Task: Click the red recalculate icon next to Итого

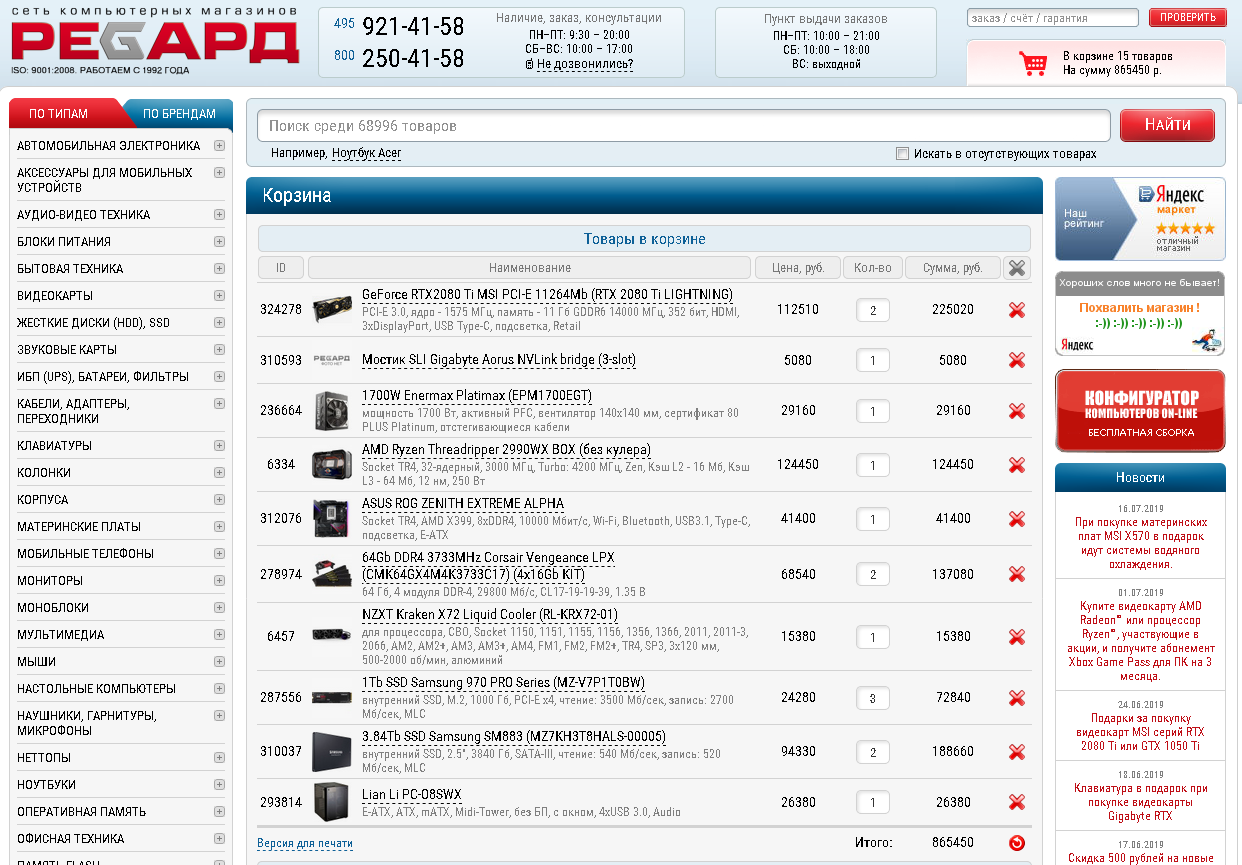Action: point(1017,843)
